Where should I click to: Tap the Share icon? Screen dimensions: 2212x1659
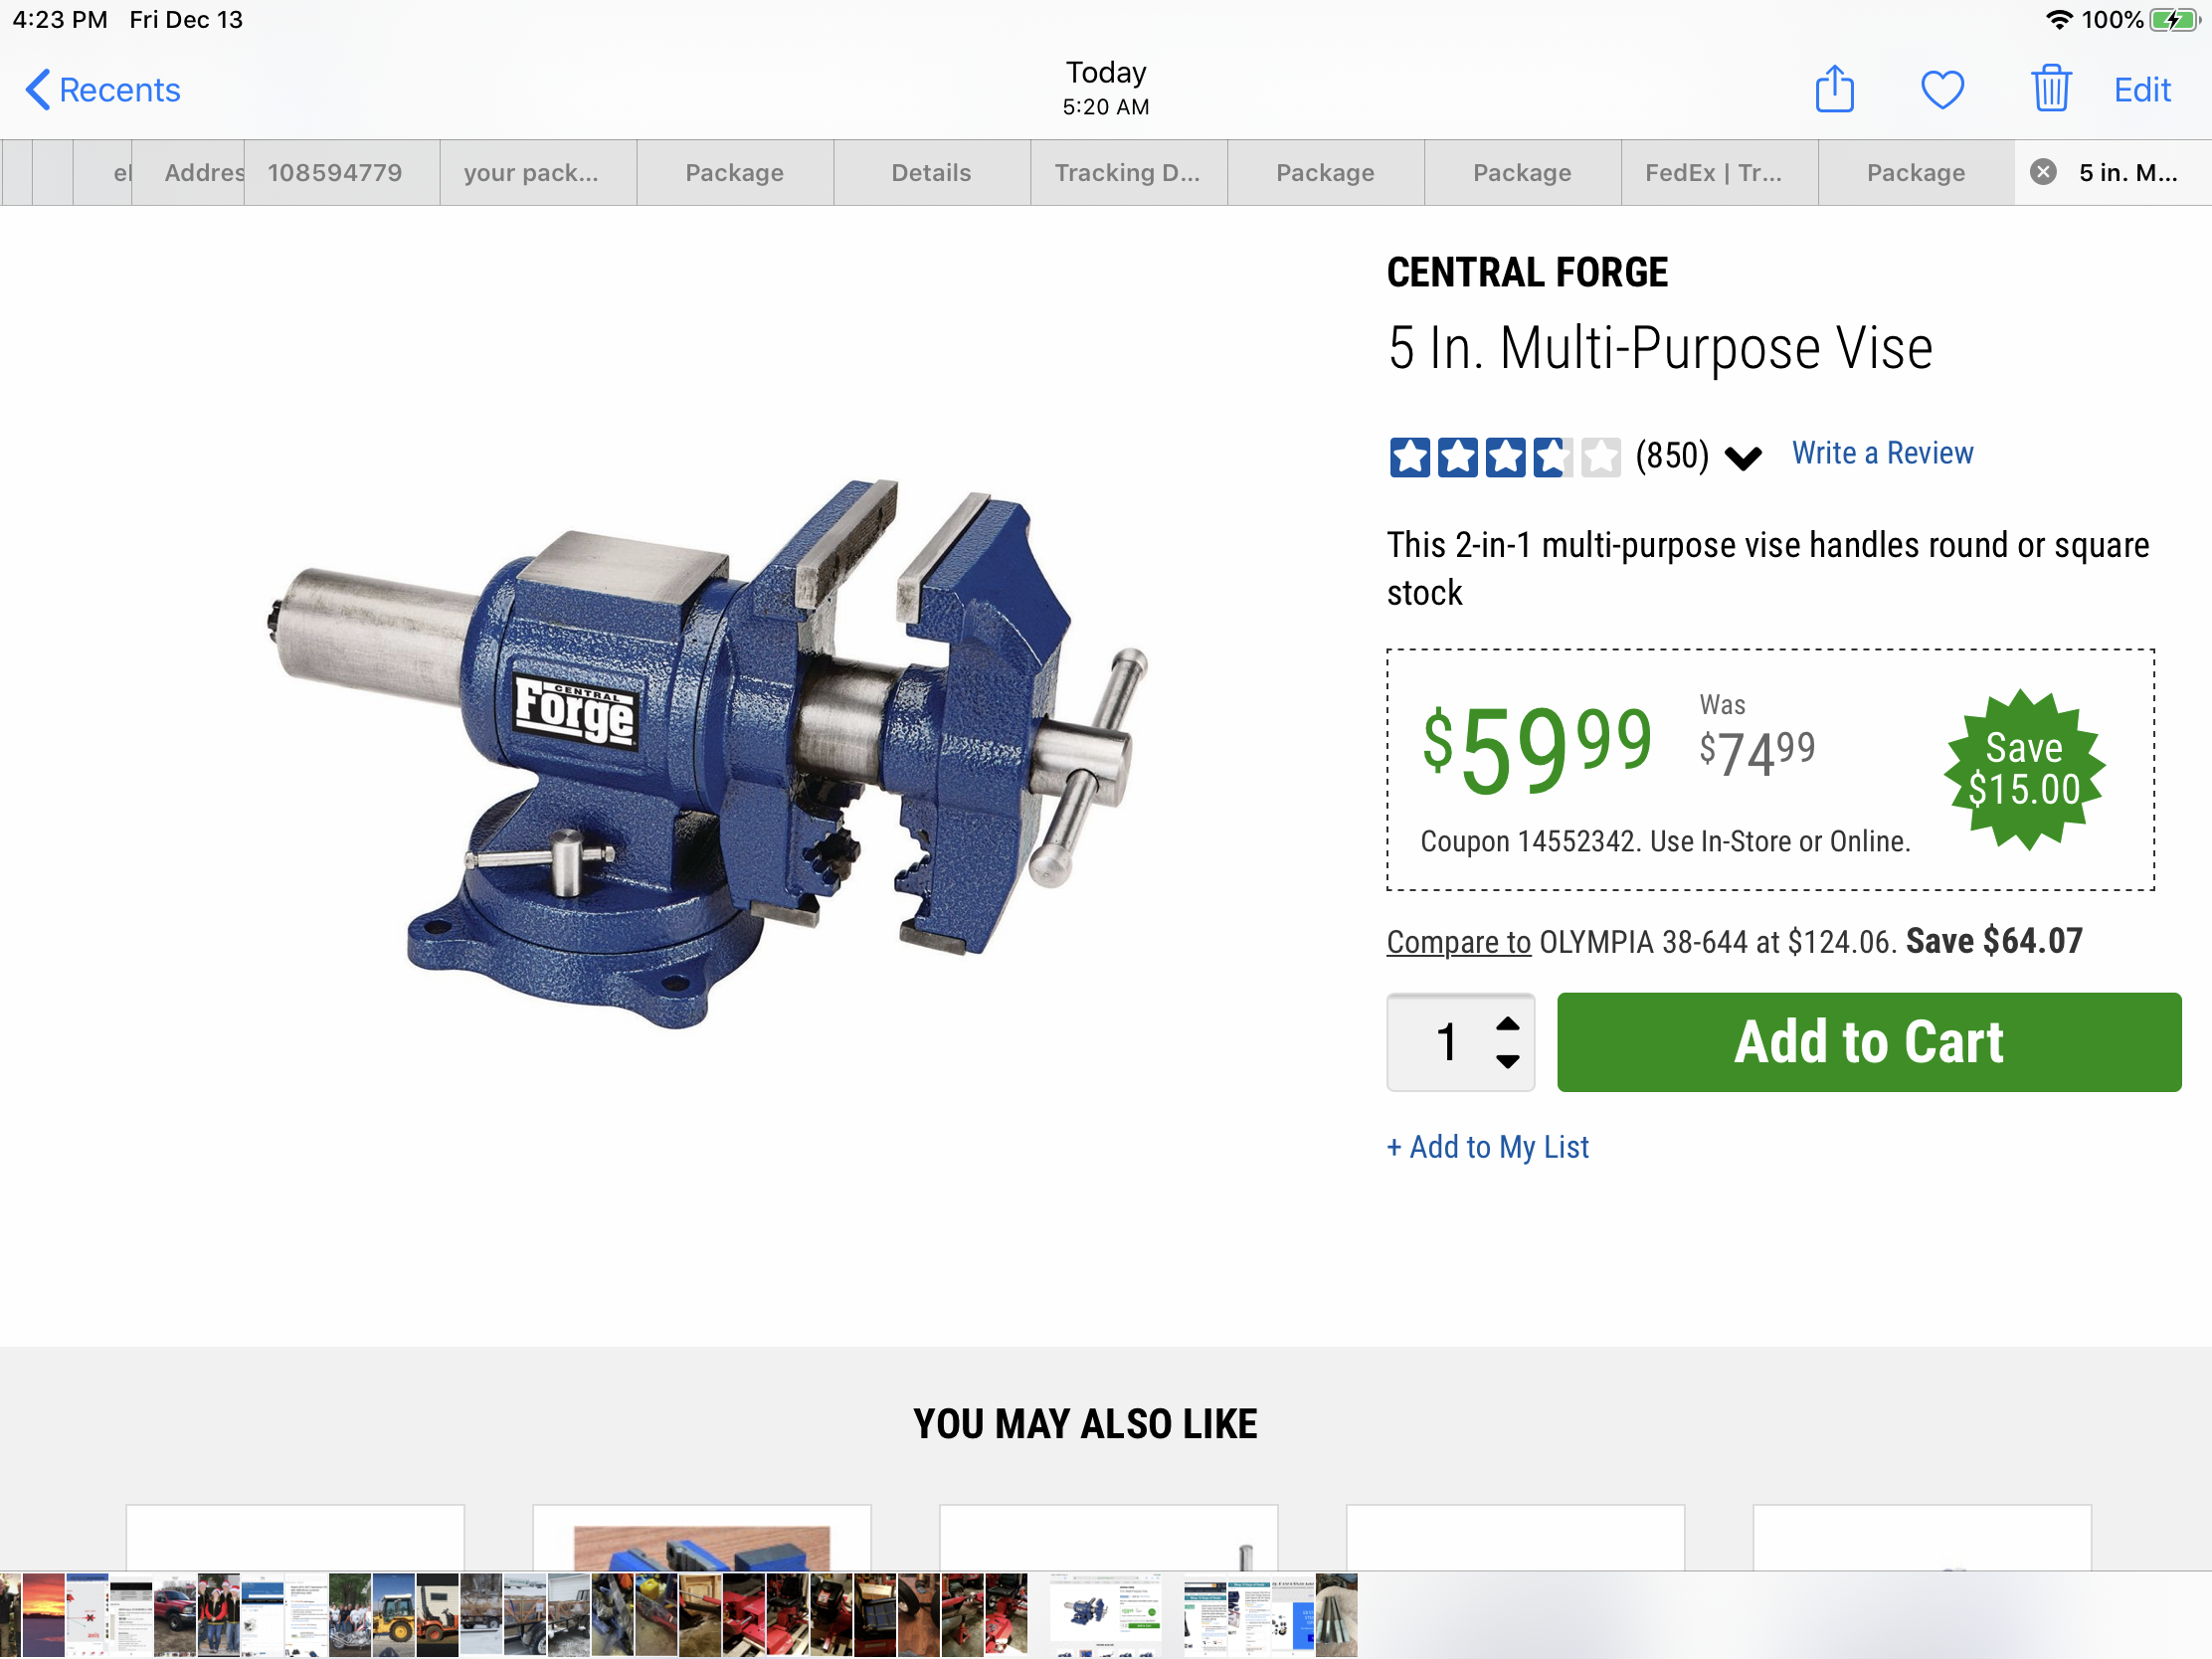click(x=1834, y=89)
